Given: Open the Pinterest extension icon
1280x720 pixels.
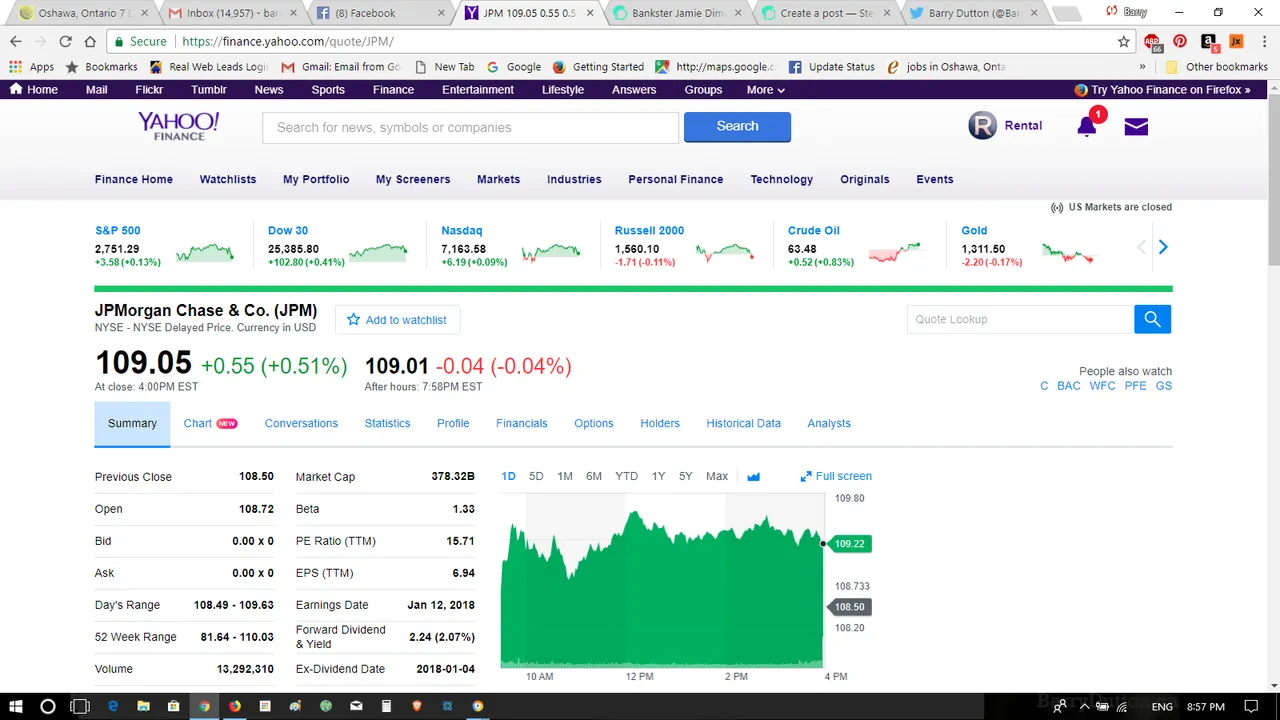Looking at the screenshot, I should (1180, 42).
